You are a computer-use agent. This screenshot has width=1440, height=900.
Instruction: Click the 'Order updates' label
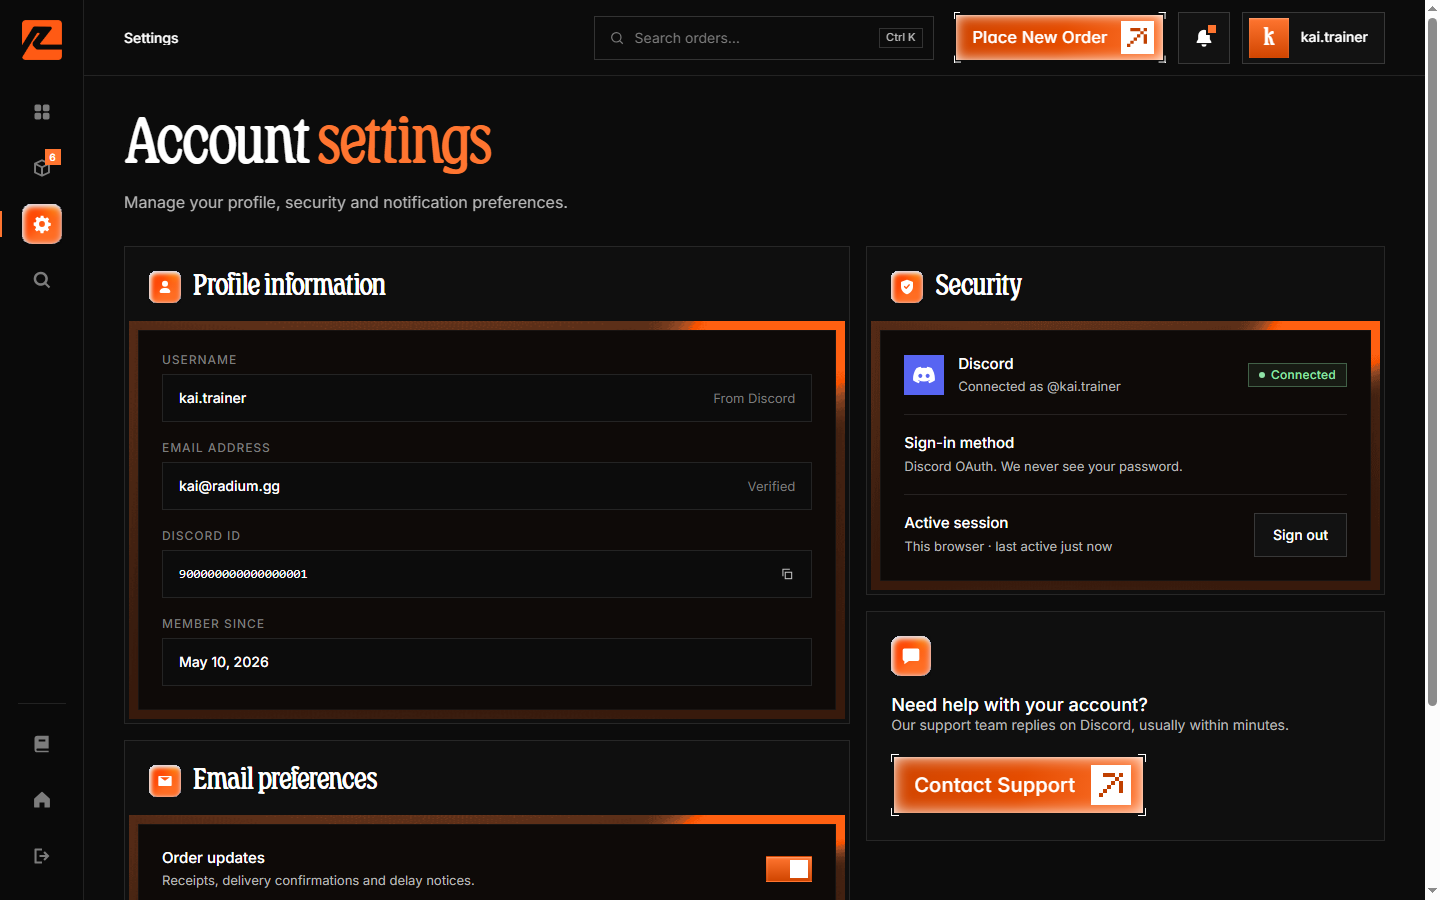coord(213,858)
